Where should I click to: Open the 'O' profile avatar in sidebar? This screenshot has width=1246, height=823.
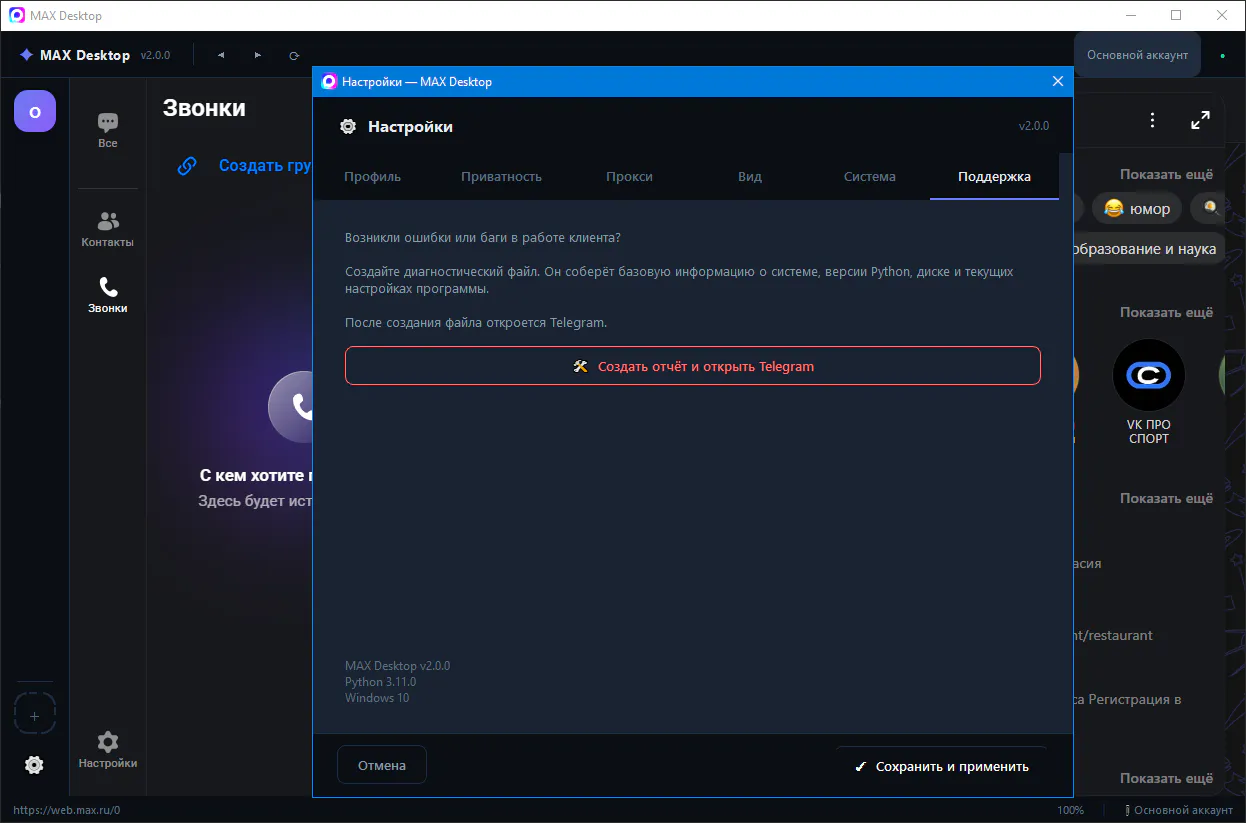tap(35, 111)
